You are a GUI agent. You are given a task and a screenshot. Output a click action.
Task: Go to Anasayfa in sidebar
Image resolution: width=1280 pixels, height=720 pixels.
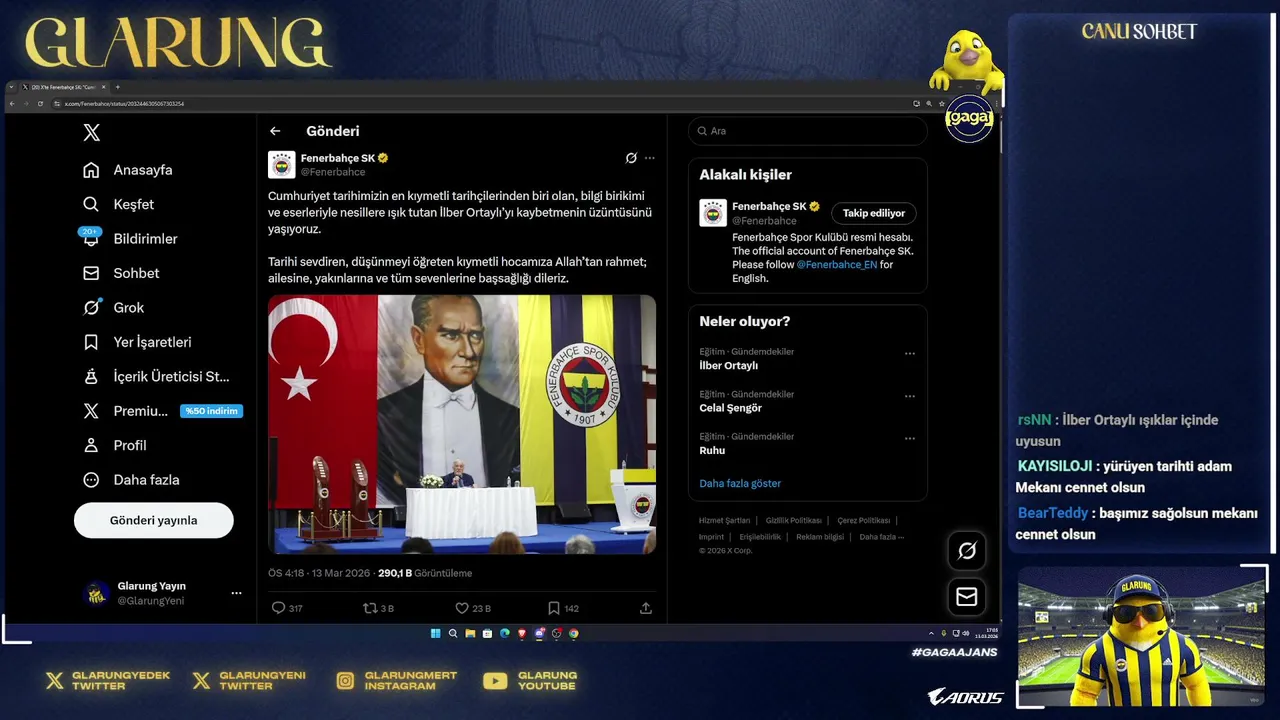click(127, 170)
